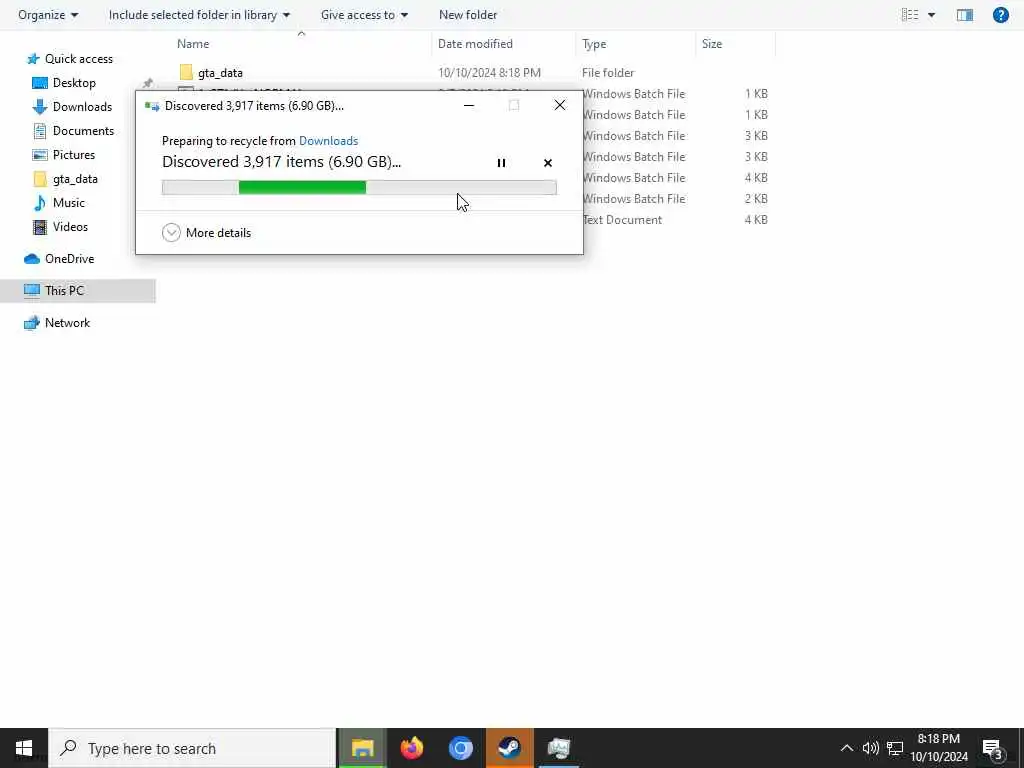Screen dimensions: 1024x768
Task: Open Give access to dropdown
Action: point(364,14)
